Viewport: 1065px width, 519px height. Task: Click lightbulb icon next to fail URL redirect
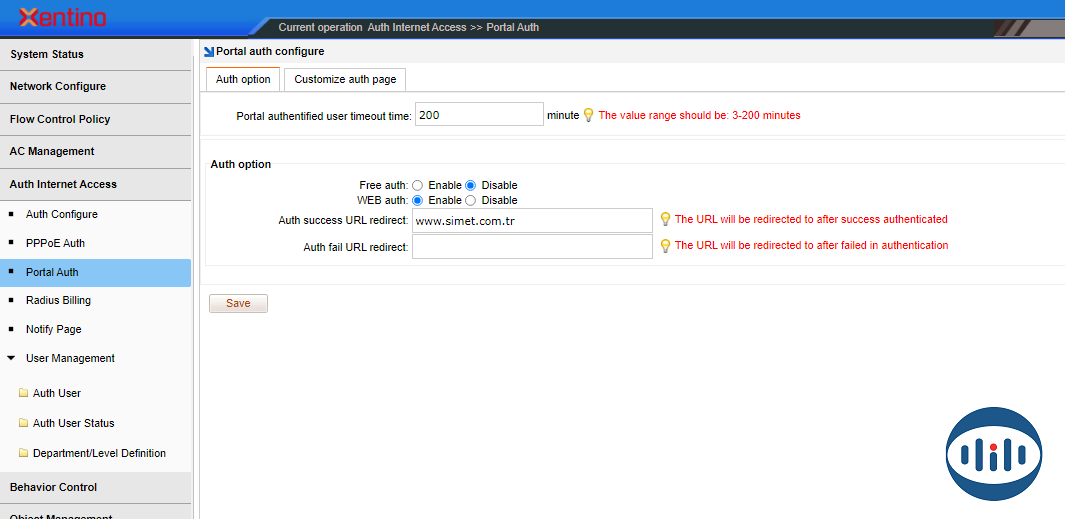[665, 245]
